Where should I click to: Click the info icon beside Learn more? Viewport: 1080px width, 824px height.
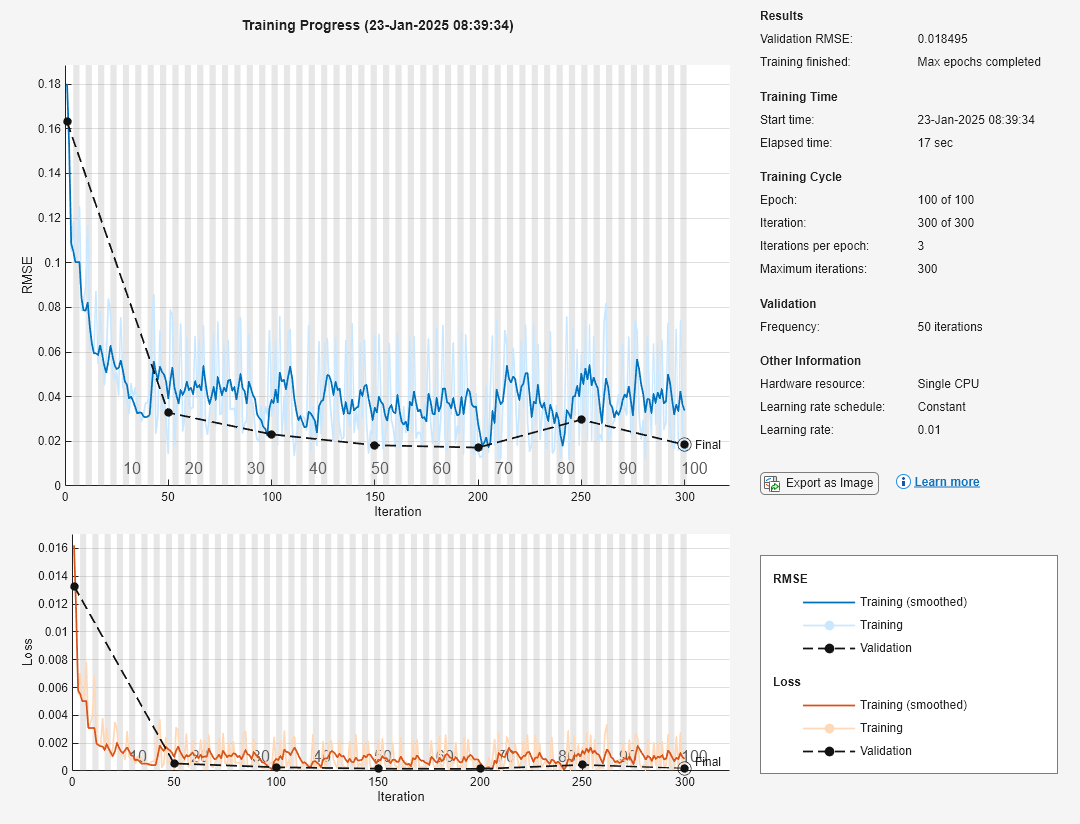pos(903,482)
